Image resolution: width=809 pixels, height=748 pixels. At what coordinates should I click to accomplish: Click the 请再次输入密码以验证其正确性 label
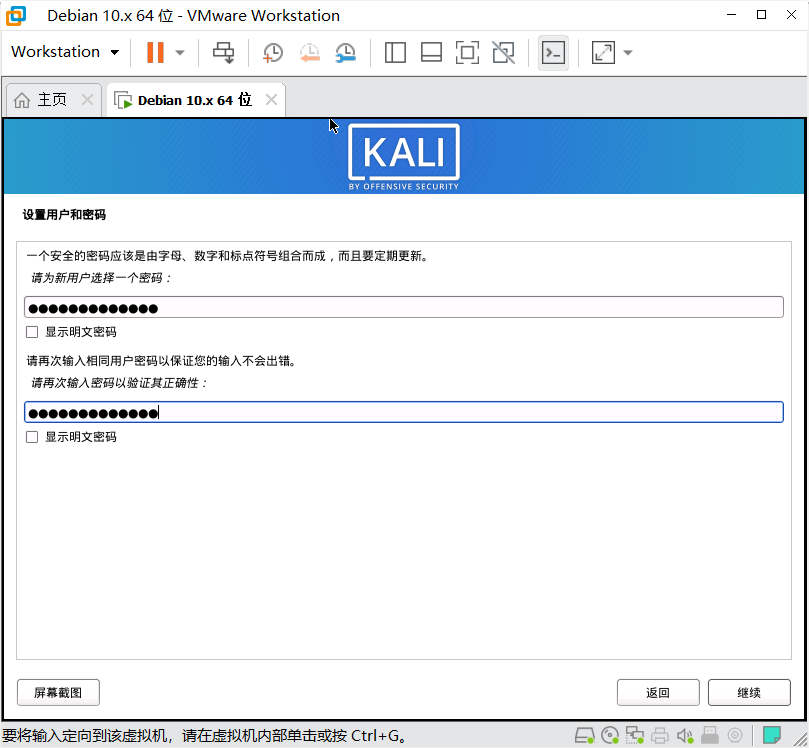coord(119,383)
